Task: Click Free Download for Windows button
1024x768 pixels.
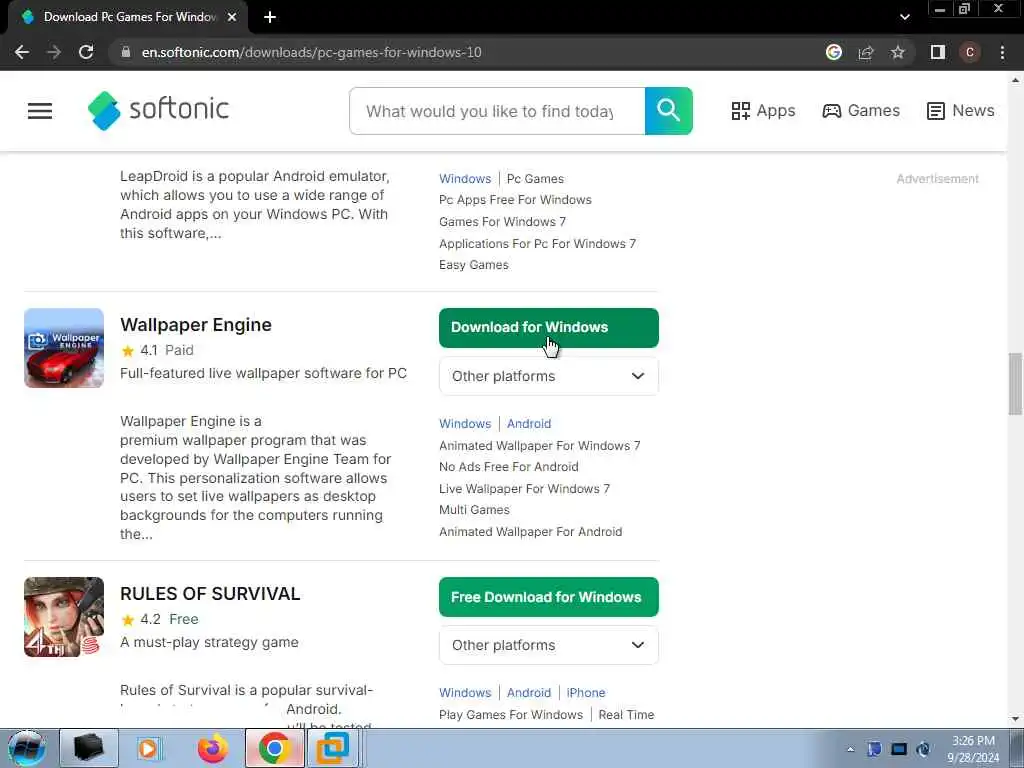Action: (549, 597)
